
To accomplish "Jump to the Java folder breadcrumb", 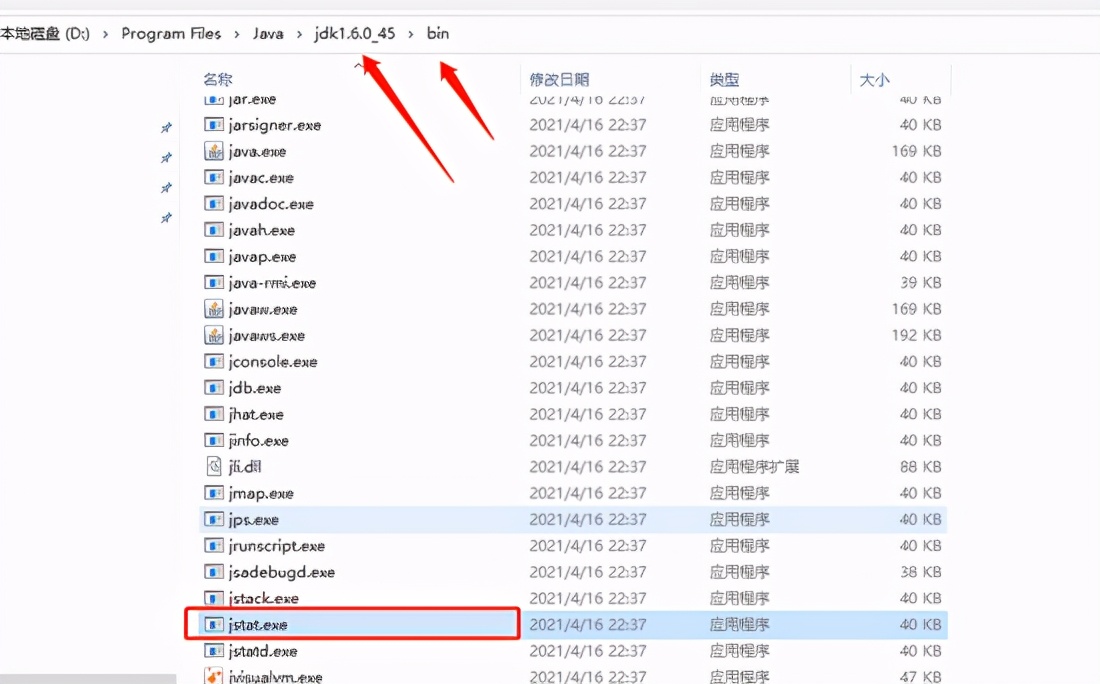I will tap(268, 34).
